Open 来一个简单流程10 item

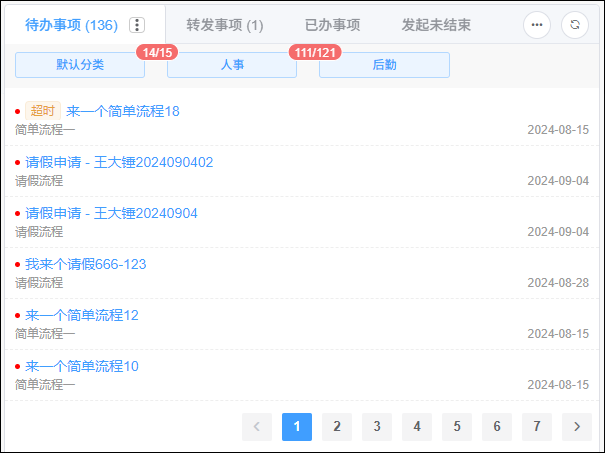click(x=82, y=366)
